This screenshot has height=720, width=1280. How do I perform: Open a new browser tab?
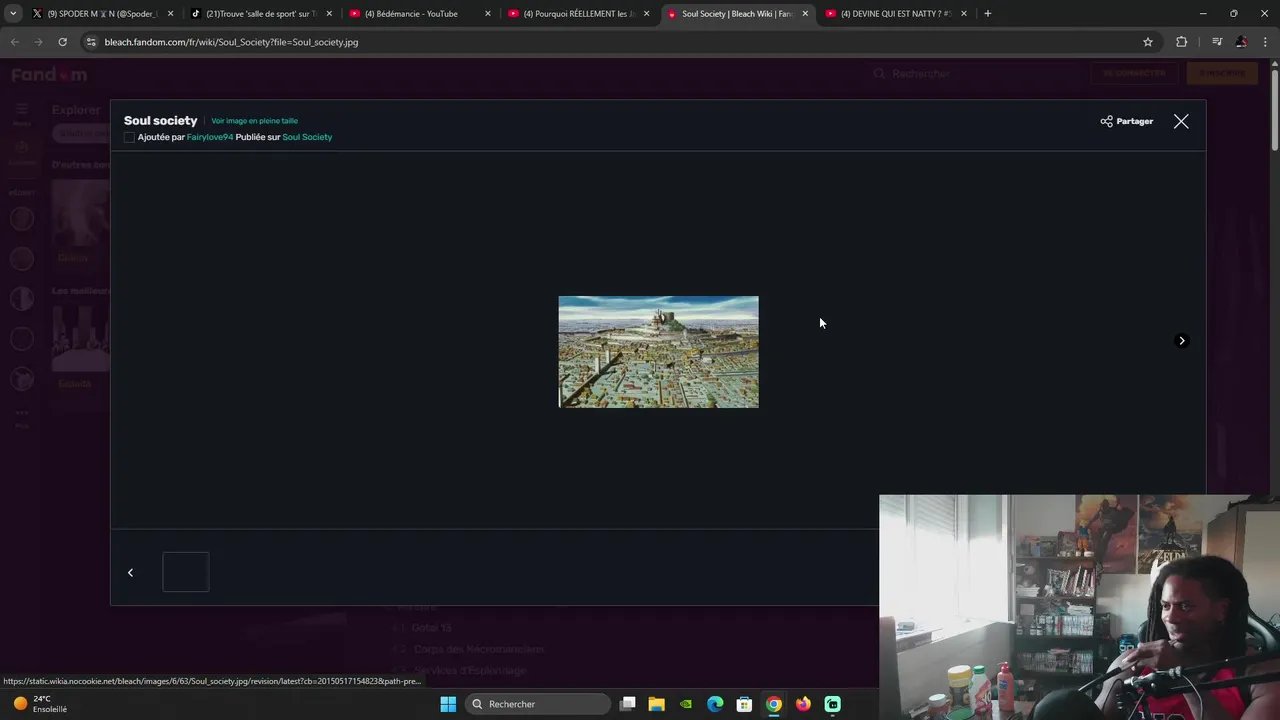coord(988,14)
